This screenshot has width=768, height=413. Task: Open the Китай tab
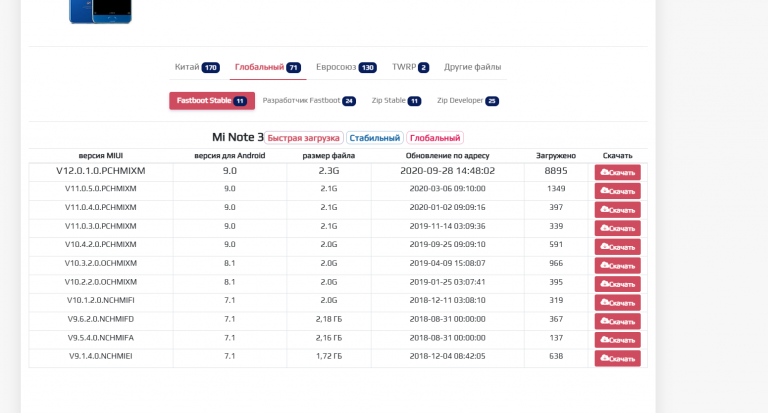tap(197, 67)
